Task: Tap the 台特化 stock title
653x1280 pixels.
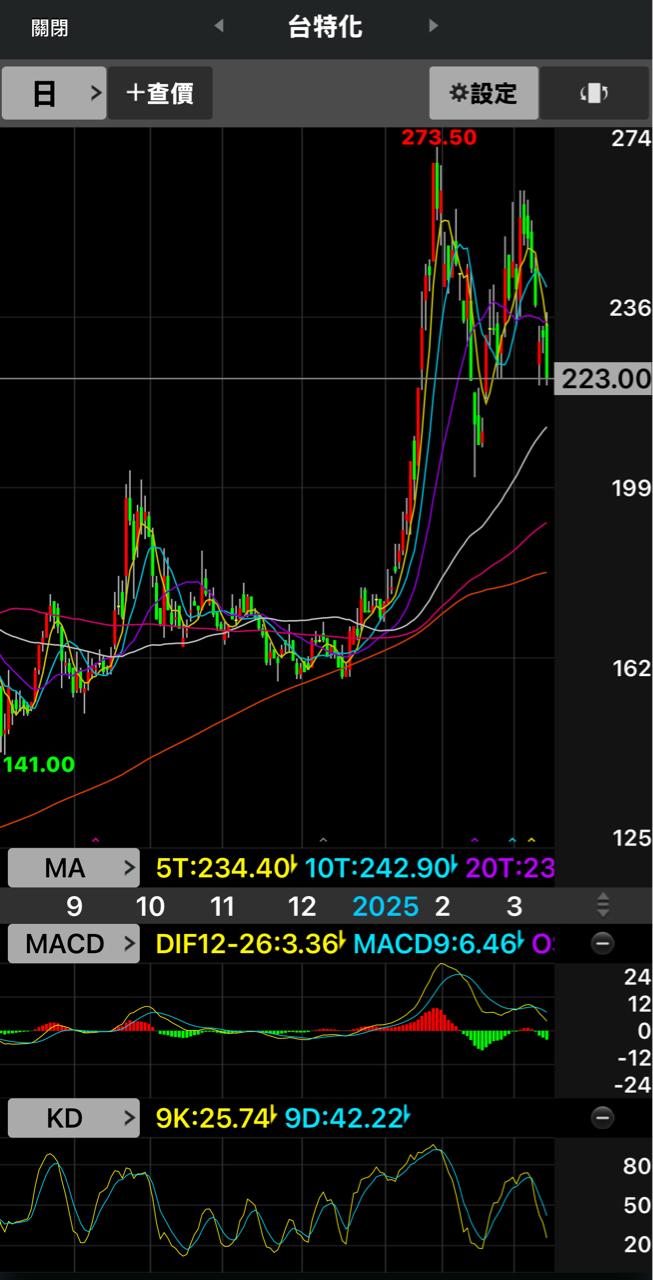Action: 325,27
